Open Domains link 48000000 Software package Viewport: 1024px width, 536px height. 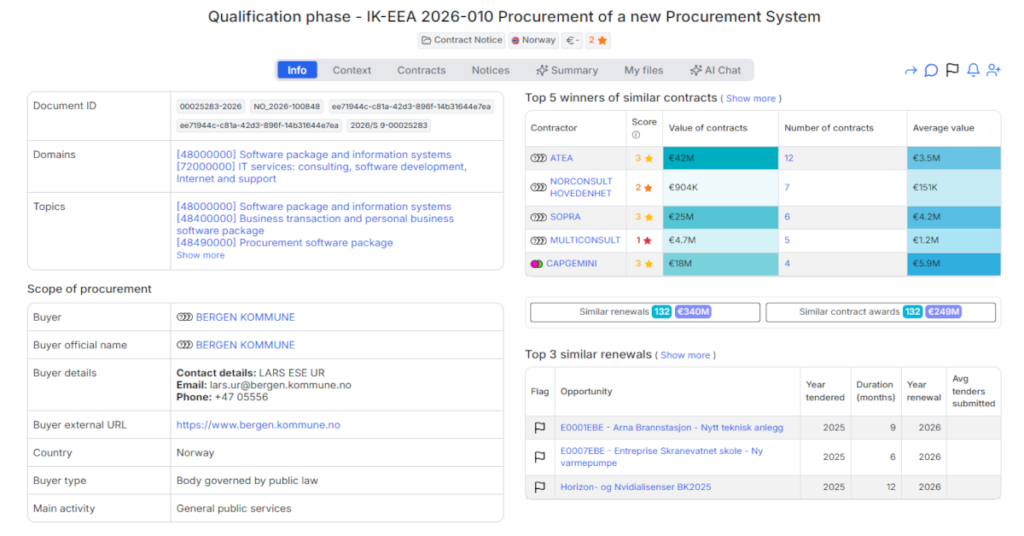[x=313, y=155]
